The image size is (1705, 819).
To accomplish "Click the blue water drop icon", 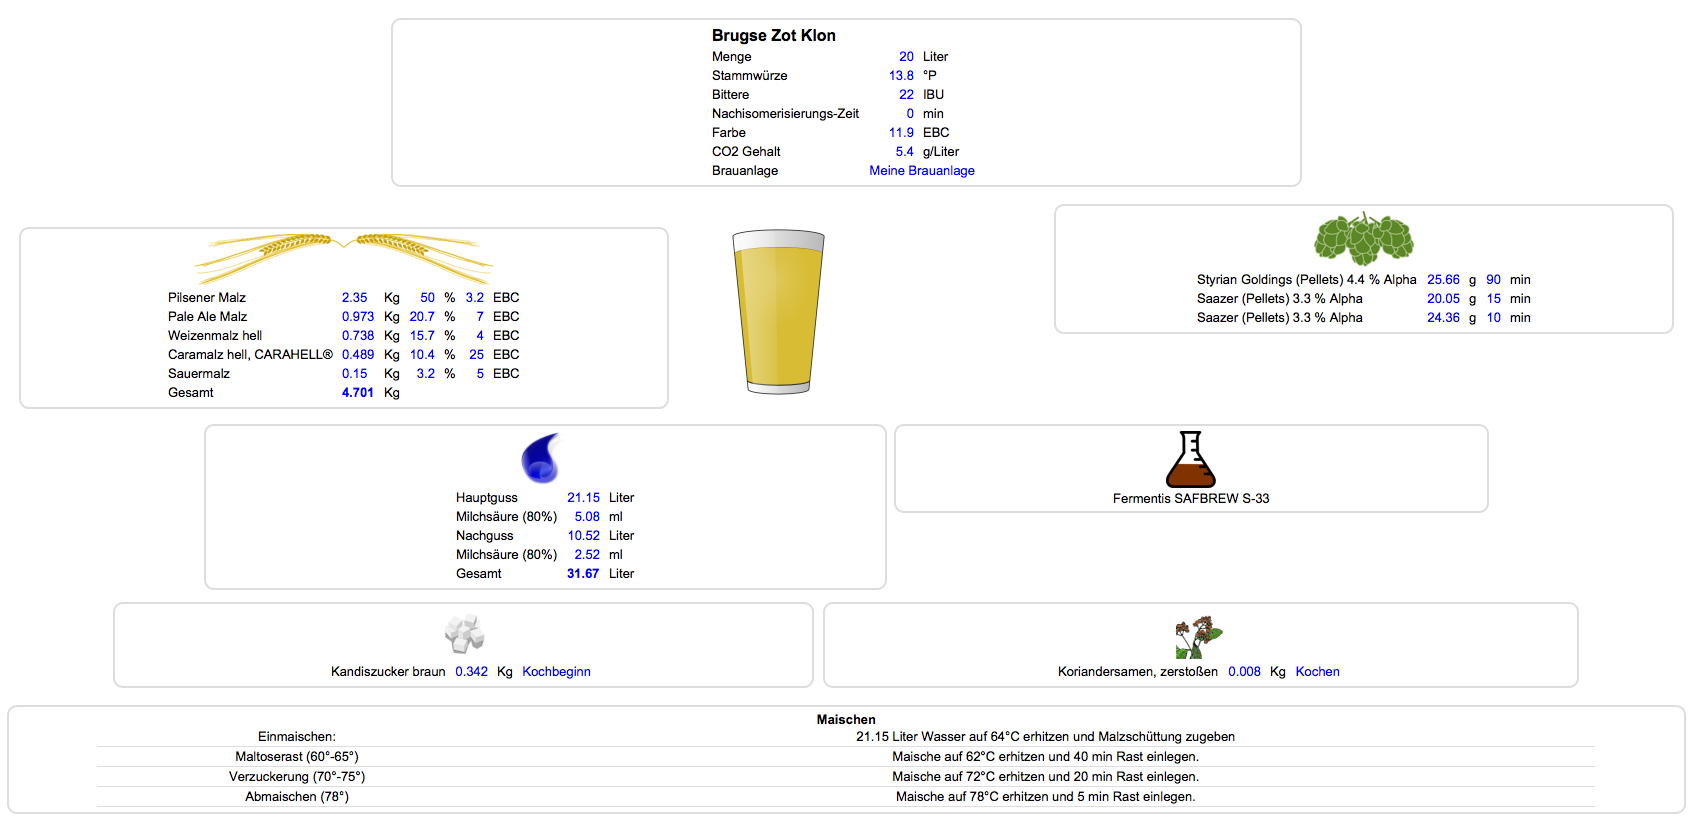I will [x=541, y=458].
